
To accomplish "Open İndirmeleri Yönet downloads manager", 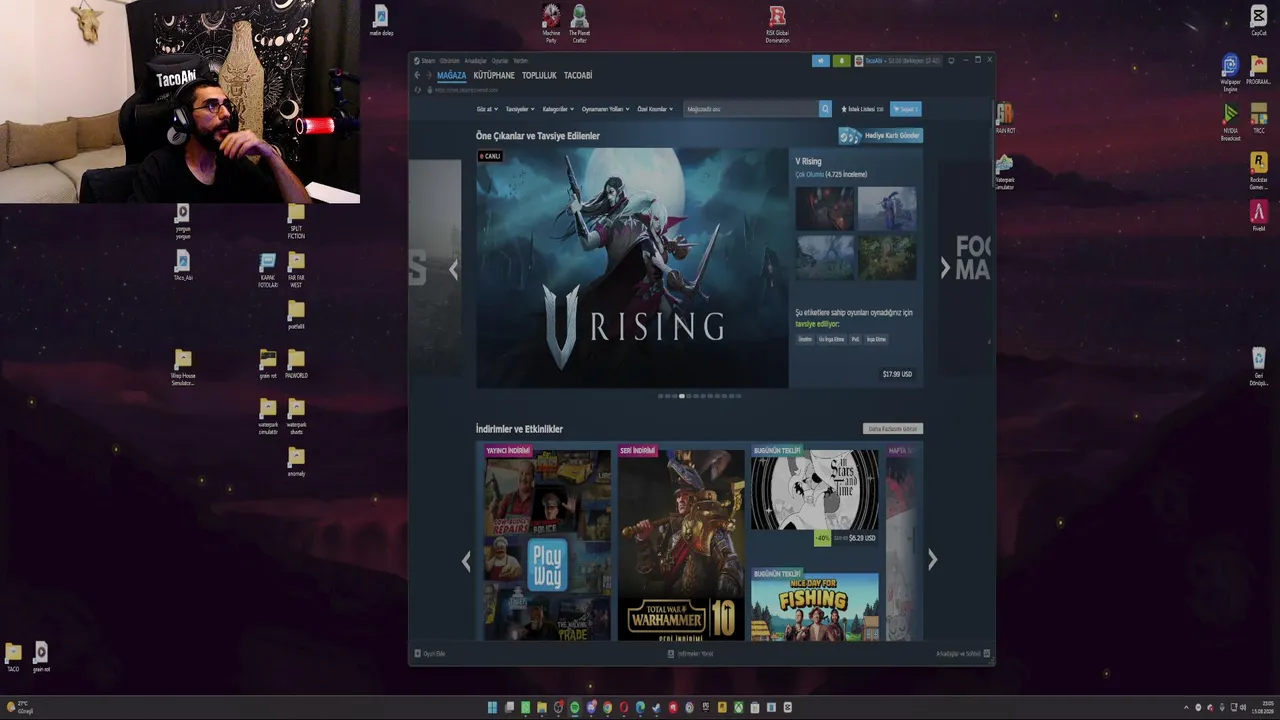I will pos(691,654).
